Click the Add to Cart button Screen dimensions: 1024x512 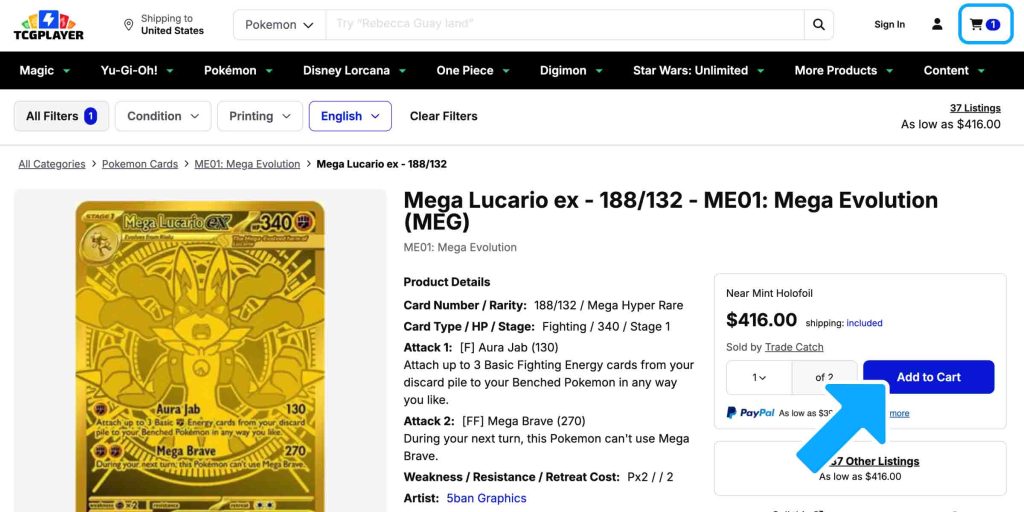pos(928,377)
